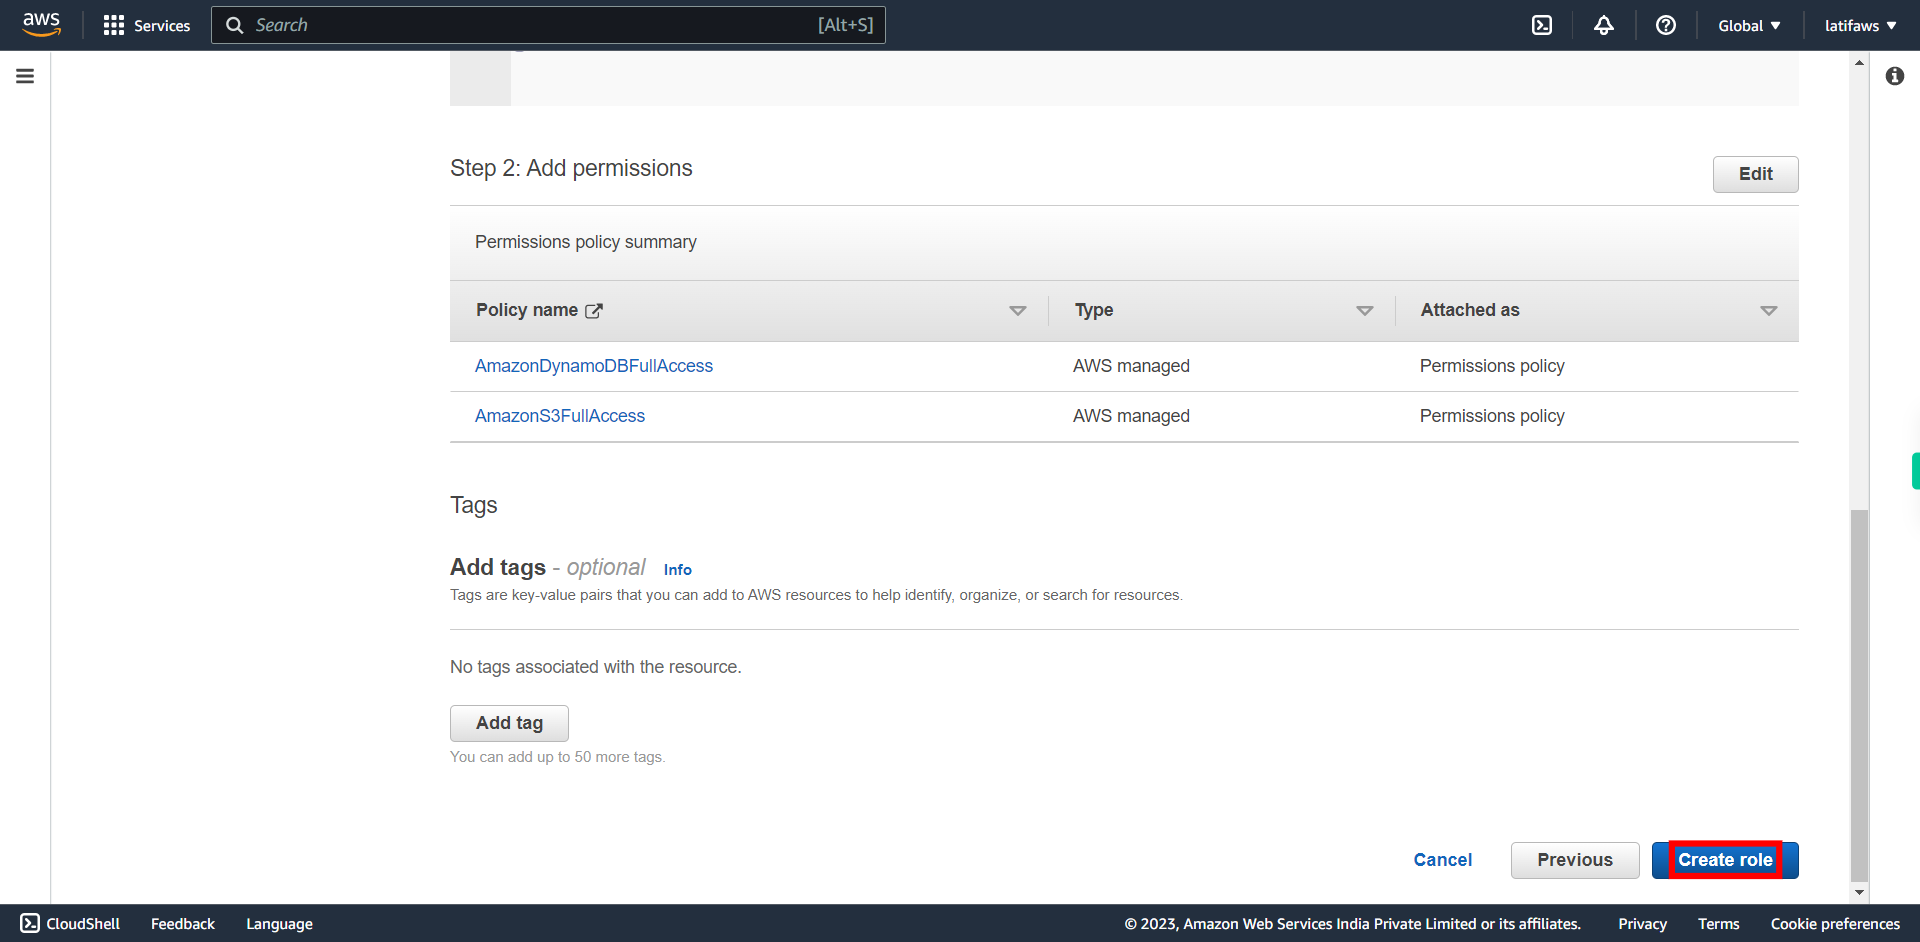The width and height of the screenshot is (1920, 942).
Task: Focus the top Search input field
Action: [548, 25]
